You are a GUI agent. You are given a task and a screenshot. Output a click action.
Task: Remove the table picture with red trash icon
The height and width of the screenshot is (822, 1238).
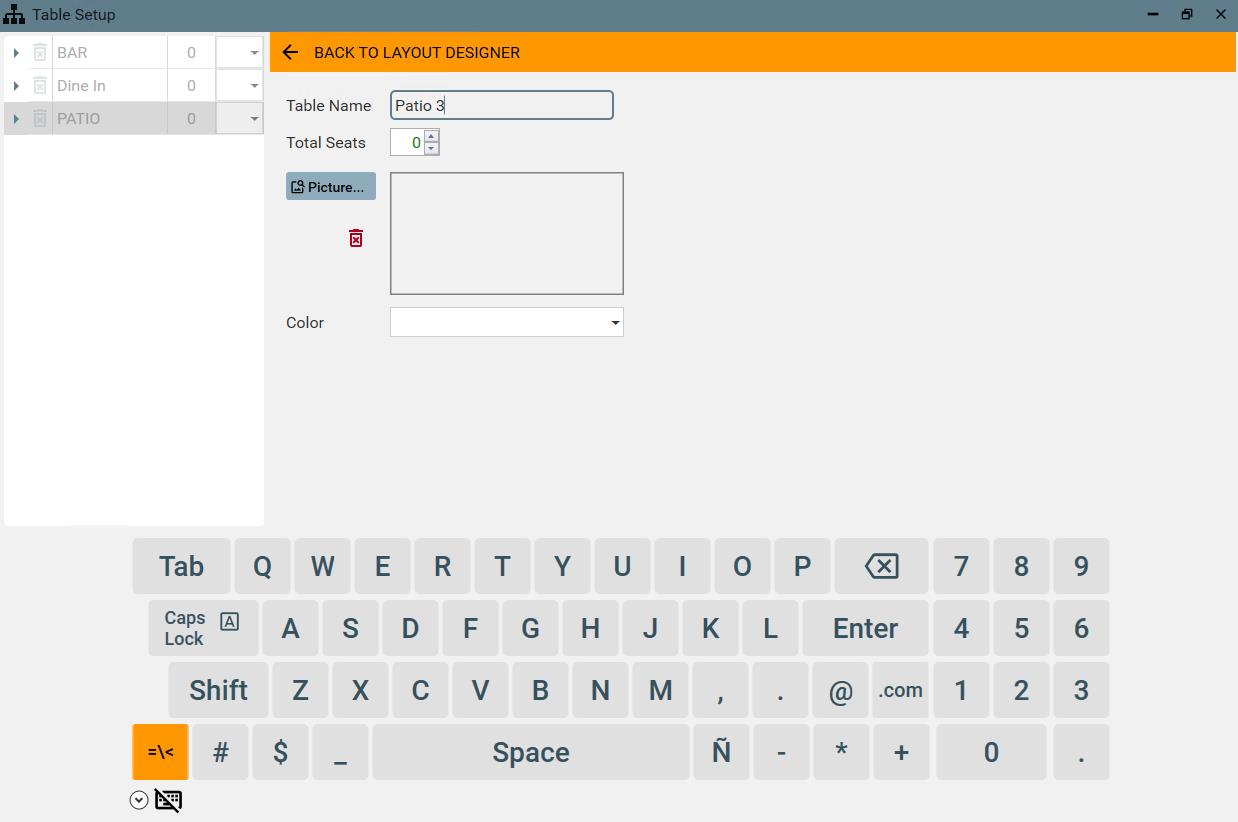(356, 238)
